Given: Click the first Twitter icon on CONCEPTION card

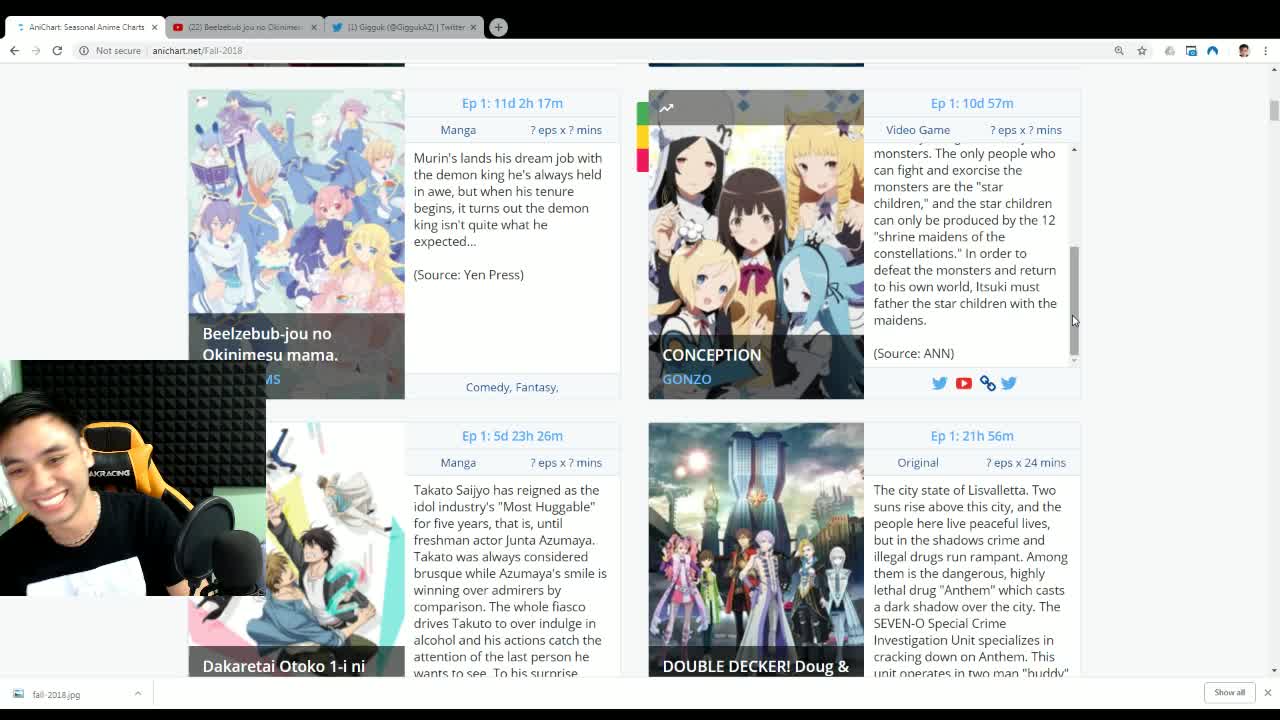Looking at the screenshot, I should [x=939, y=383].
